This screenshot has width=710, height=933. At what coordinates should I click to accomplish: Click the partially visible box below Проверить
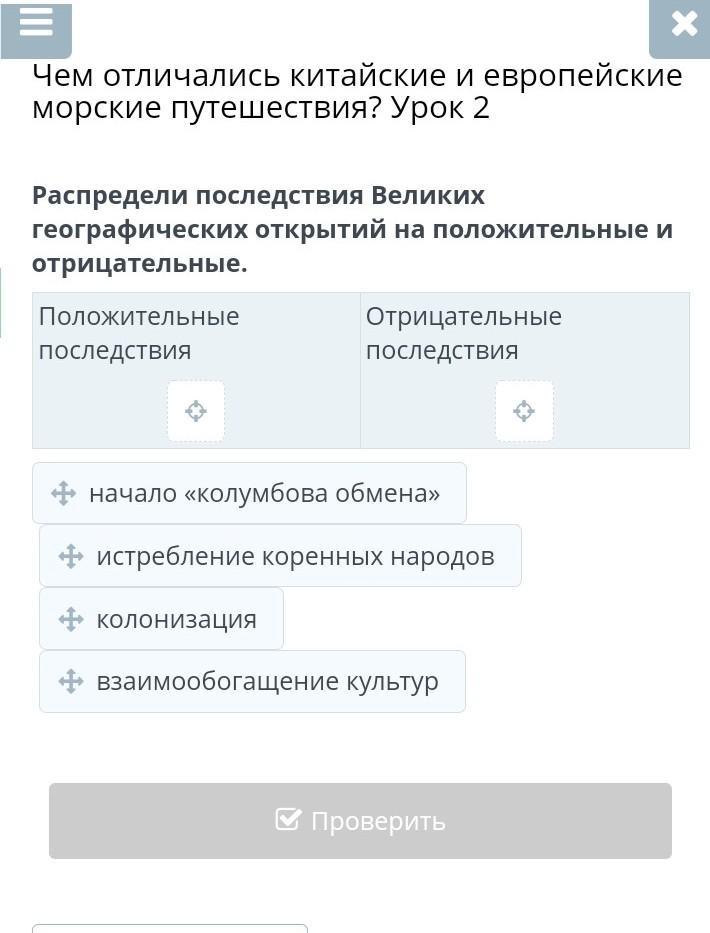coord(170,928)
